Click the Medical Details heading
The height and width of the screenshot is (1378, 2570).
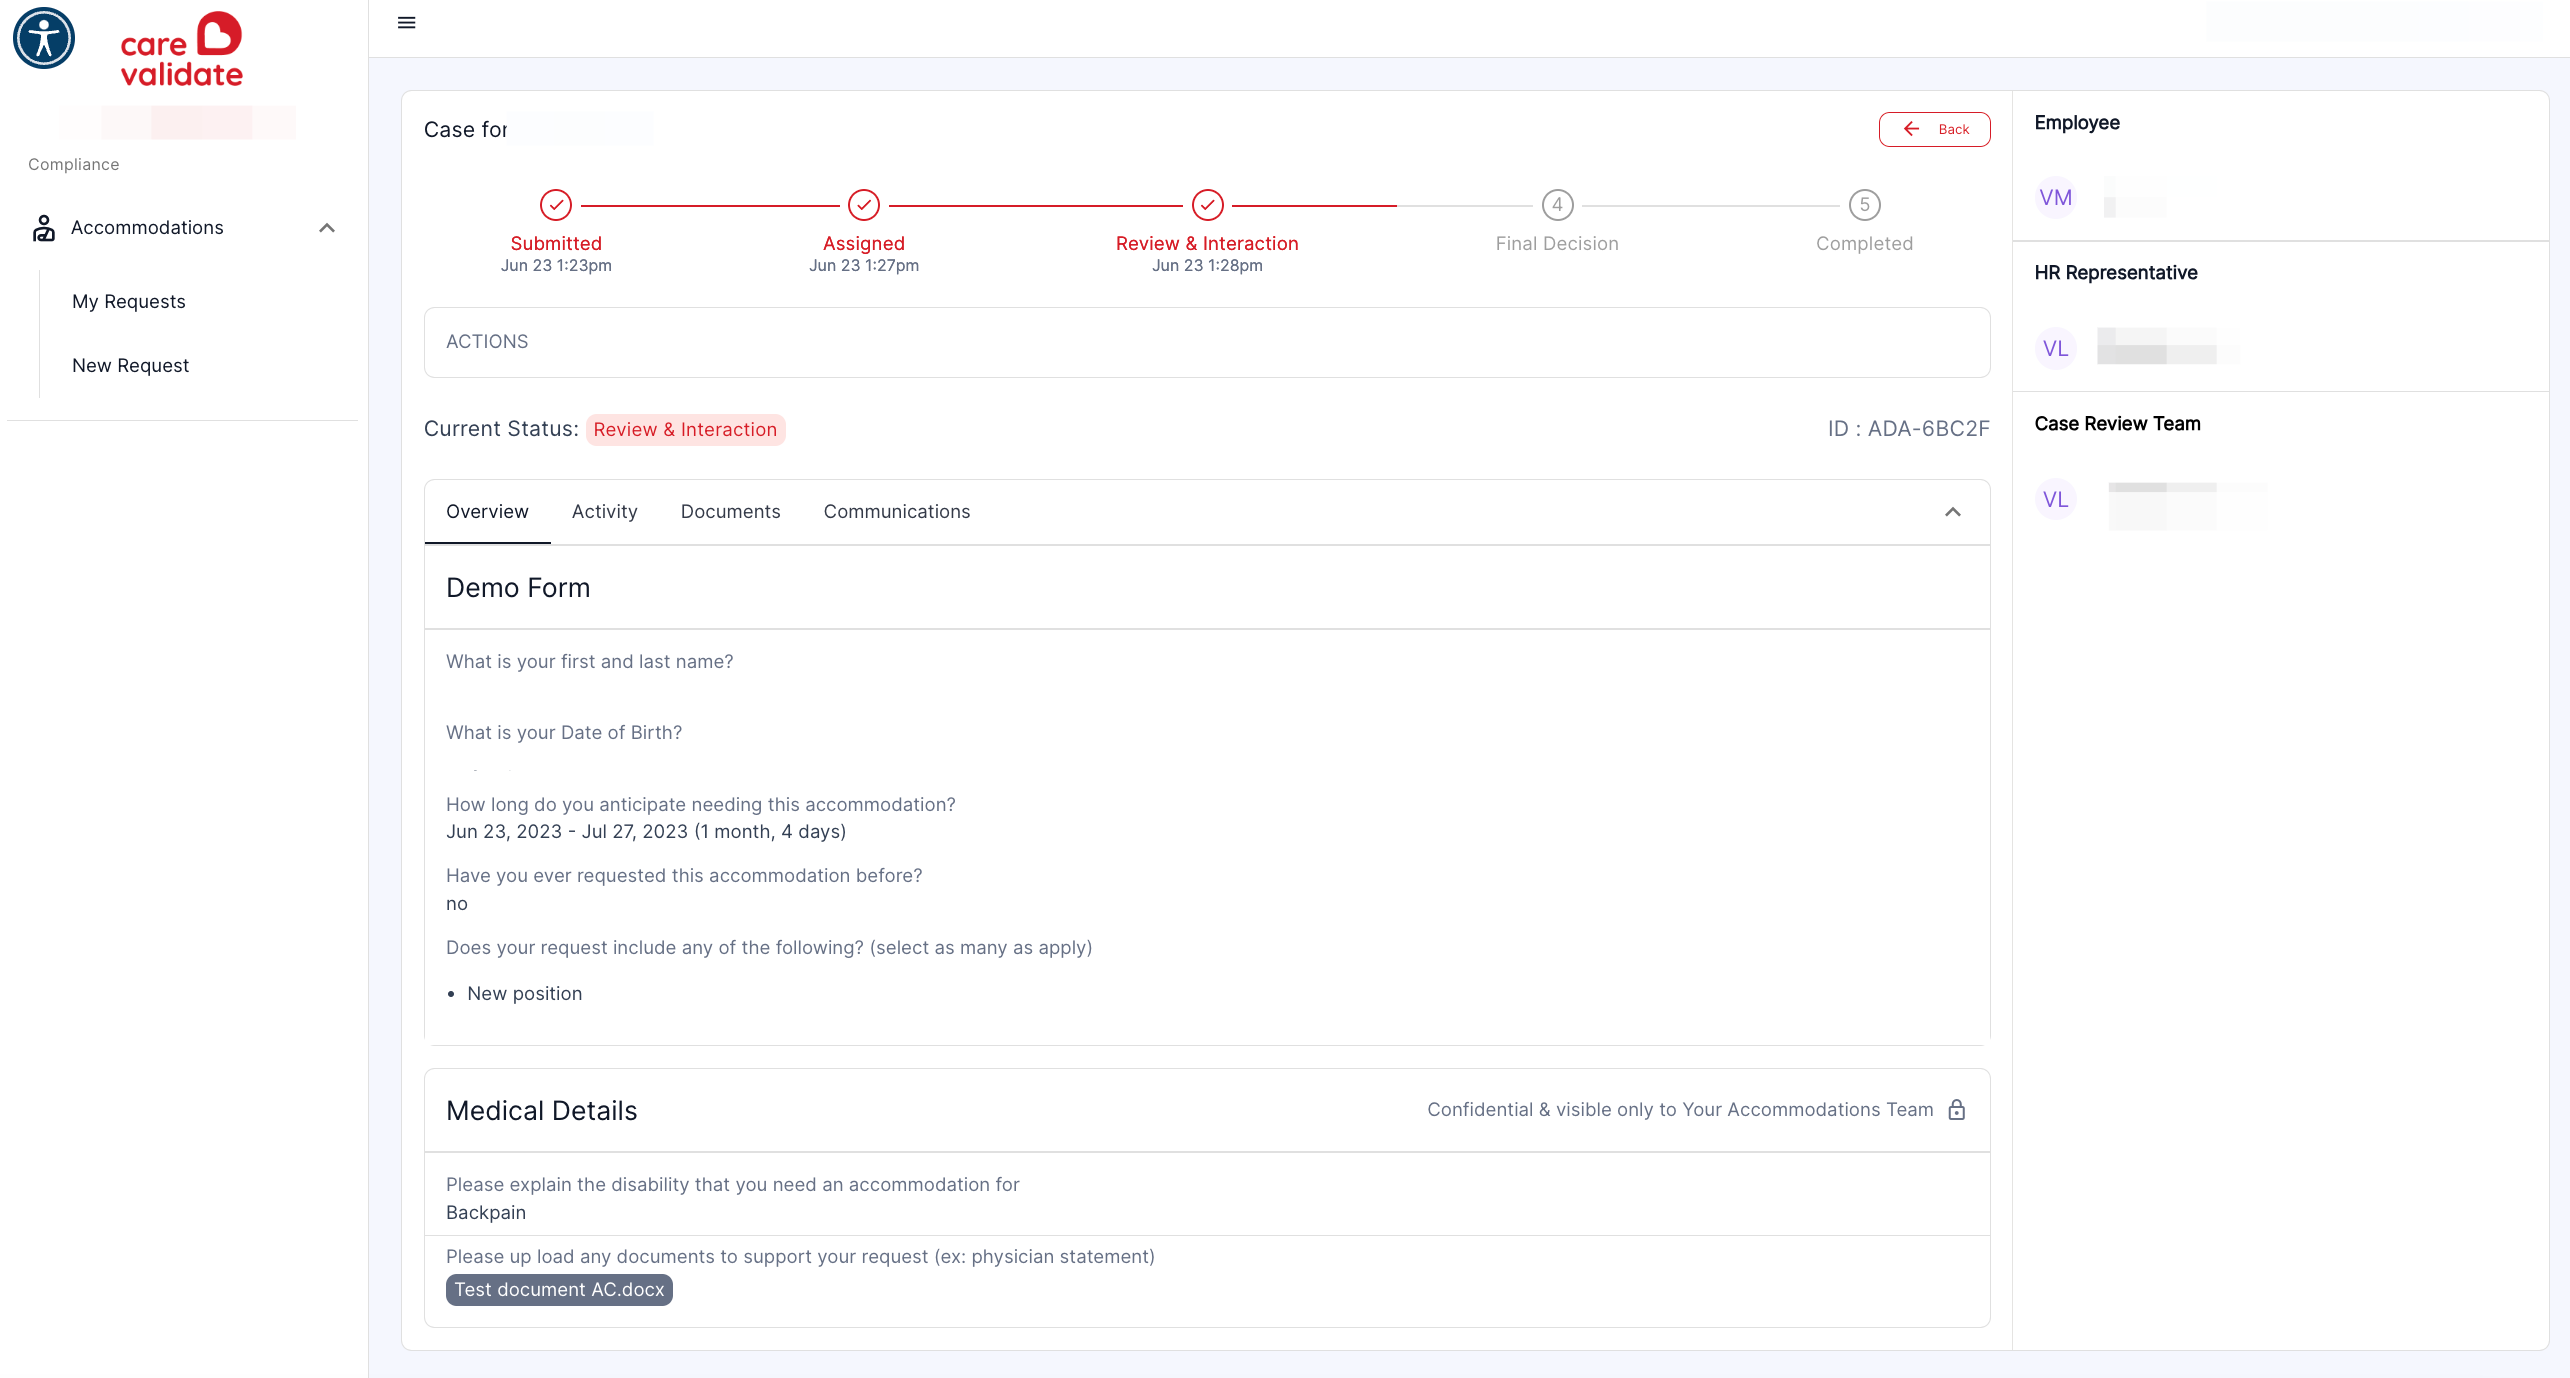541,1111
